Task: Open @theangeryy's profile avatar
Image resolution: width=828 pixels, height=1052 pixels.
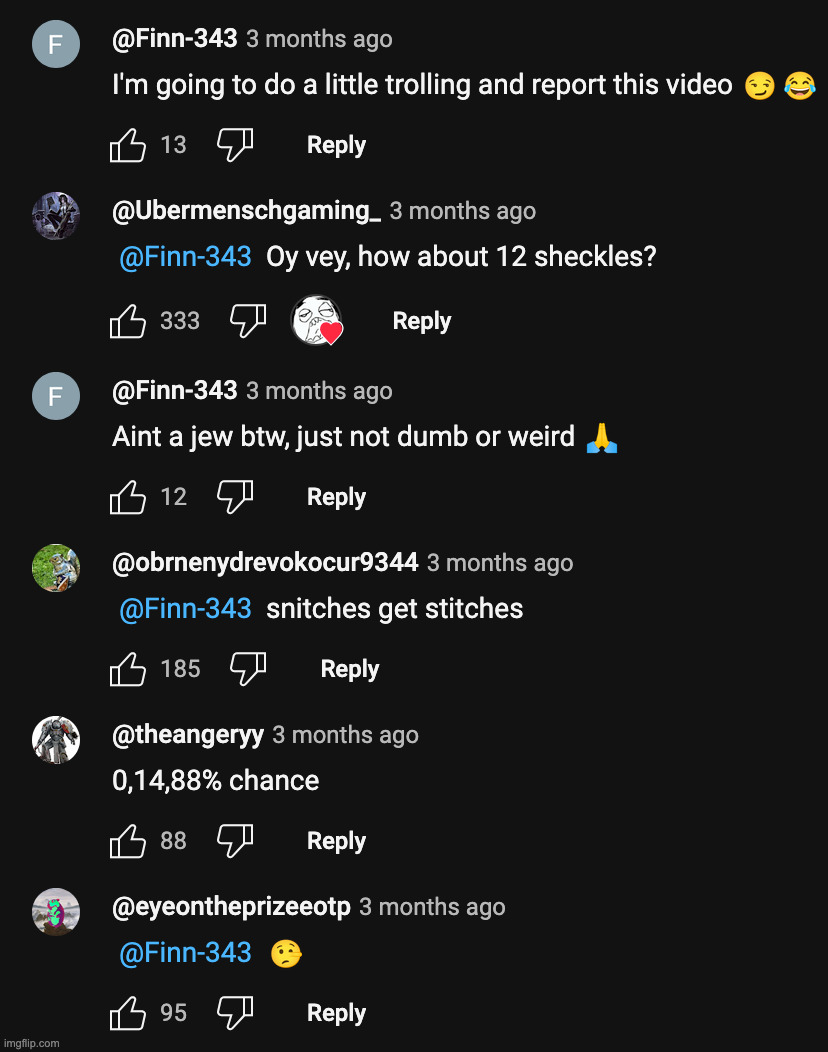Action: (55, 740)
